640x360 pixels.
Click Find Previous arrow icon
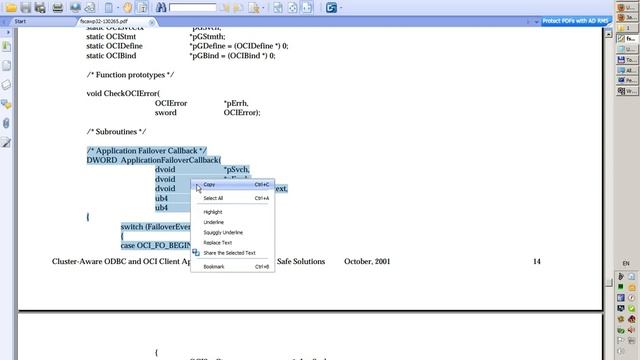[225, 7]
